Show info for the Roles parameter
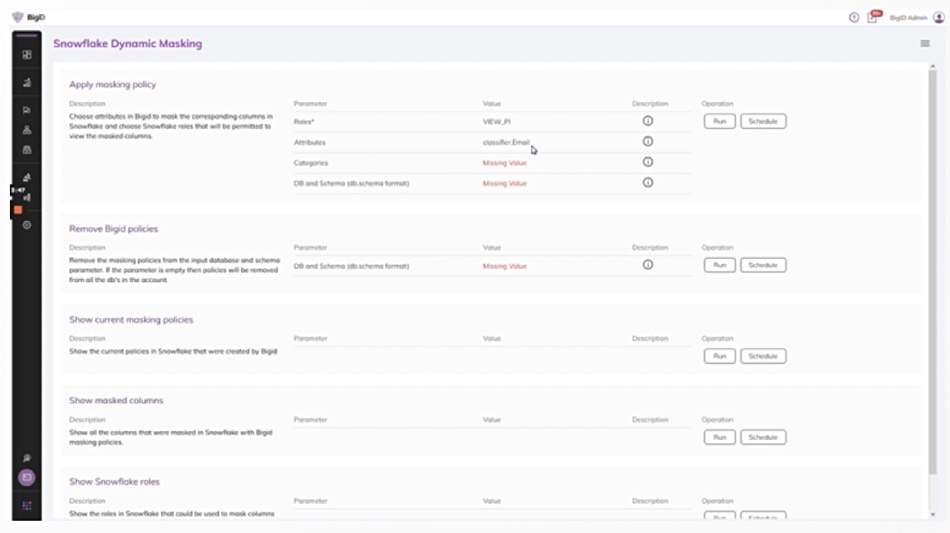The width and height of the screenshot is (950, 533). 648,121
